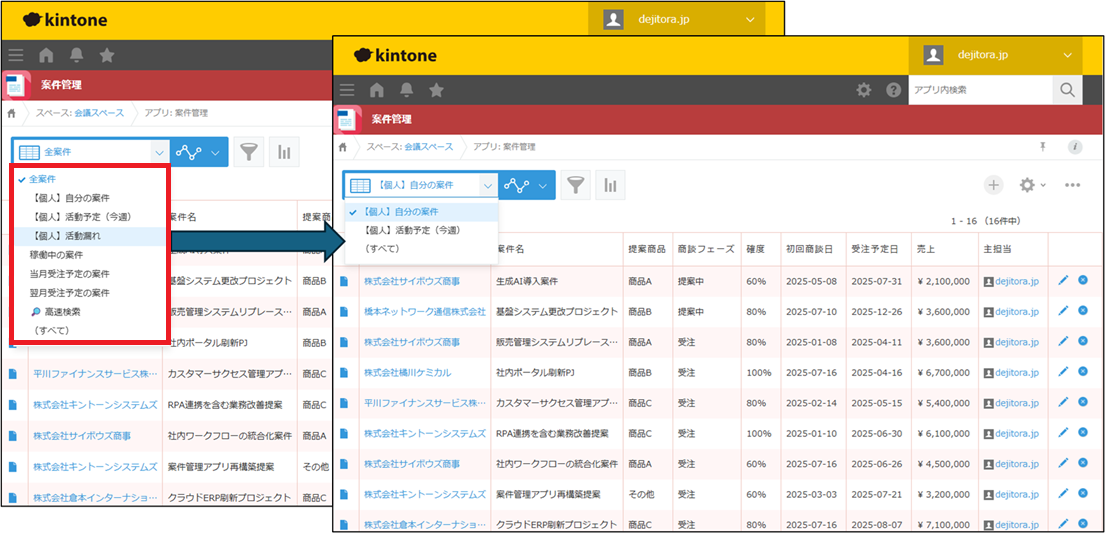Expand the 全案件 view selector
1105x533 pixels.
click(x=159, y=152)
